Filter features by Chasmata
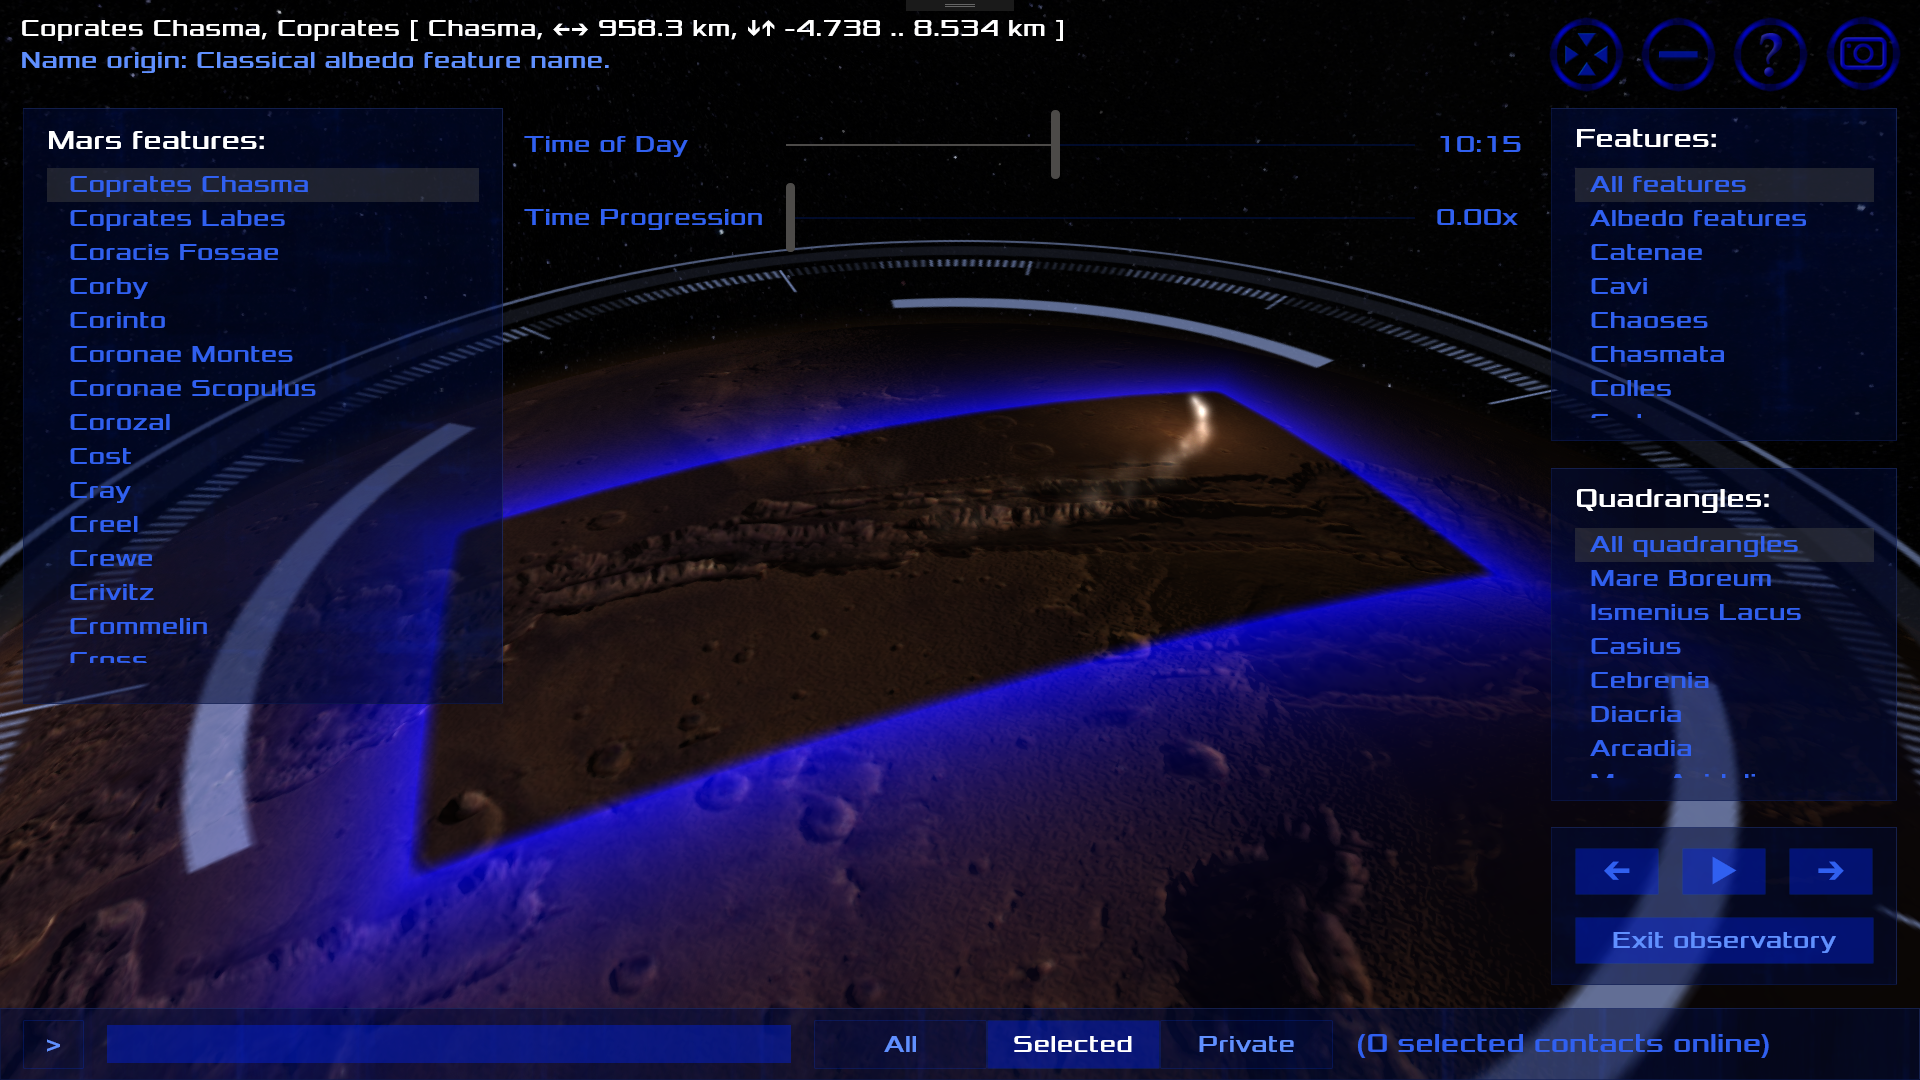Screen dimensions: 1920x1080 (1724, 355)
